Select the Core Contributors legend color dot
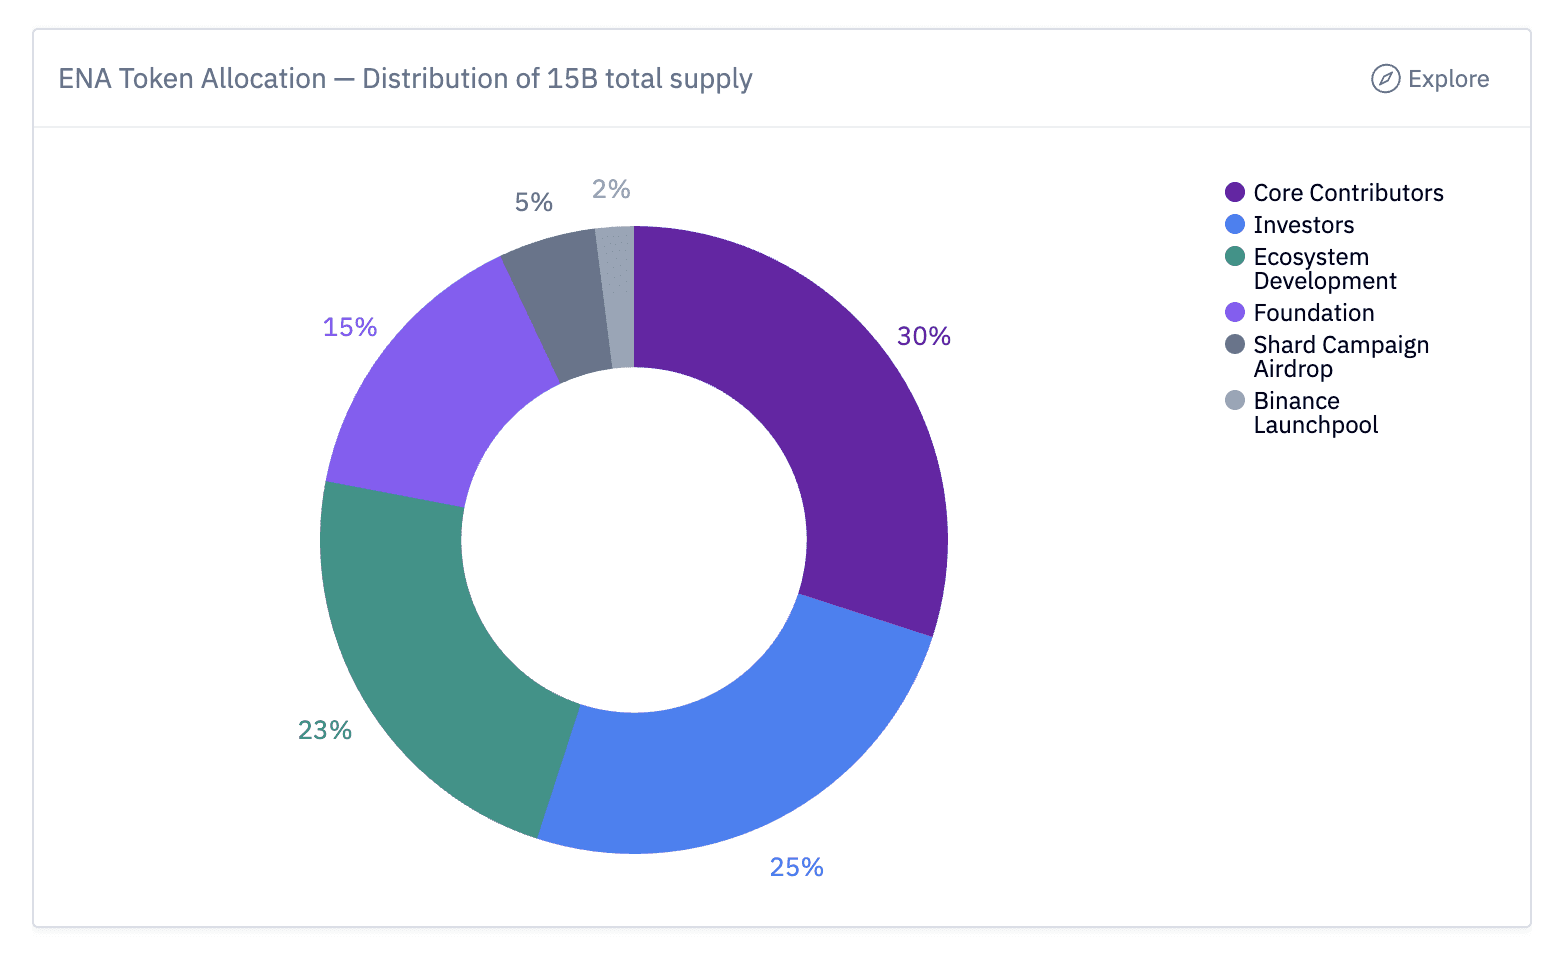The height and width of the screenshot is (966, 1554). 1233,191
